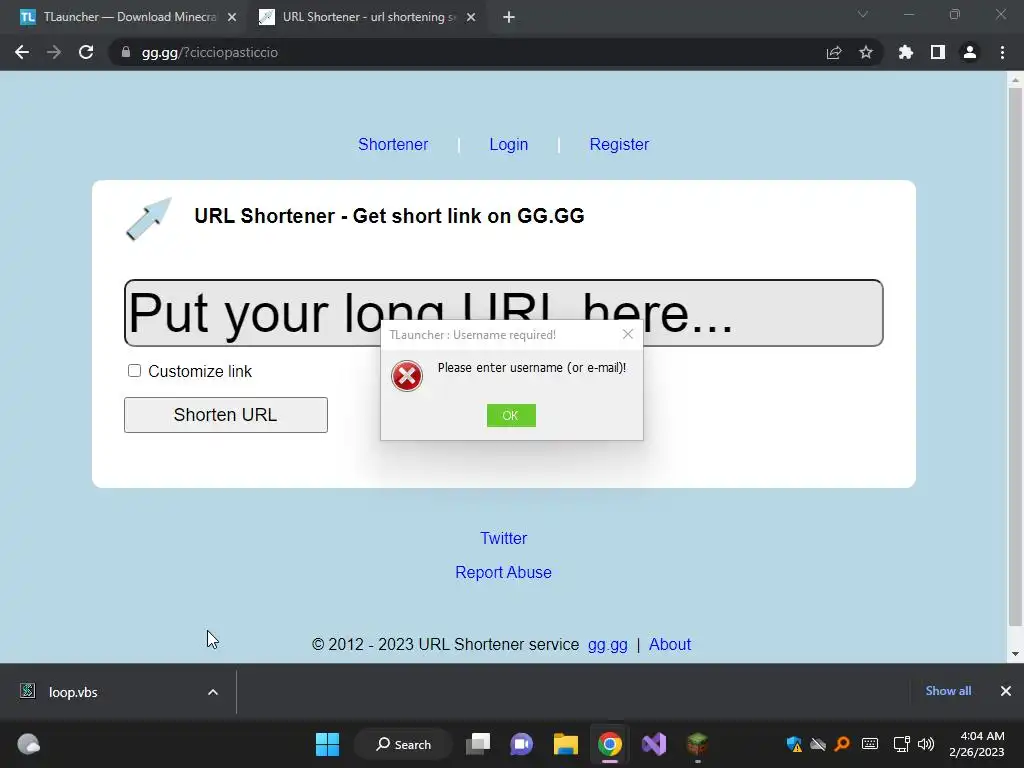Click the volume speaker tray icon

[925, 744]
